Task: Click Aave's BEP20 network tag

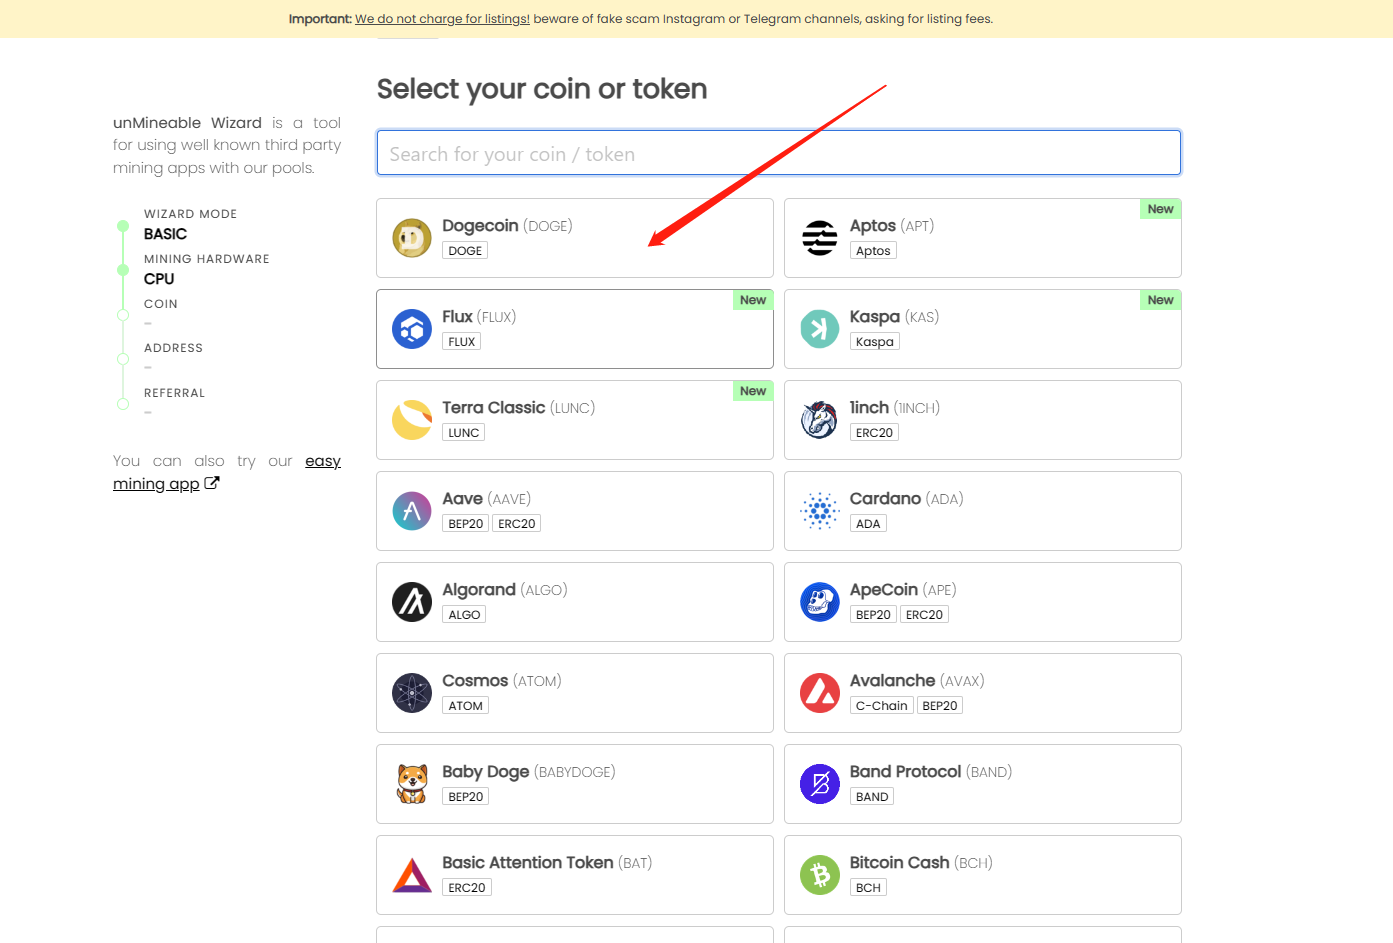Action: tap(466, 524)
